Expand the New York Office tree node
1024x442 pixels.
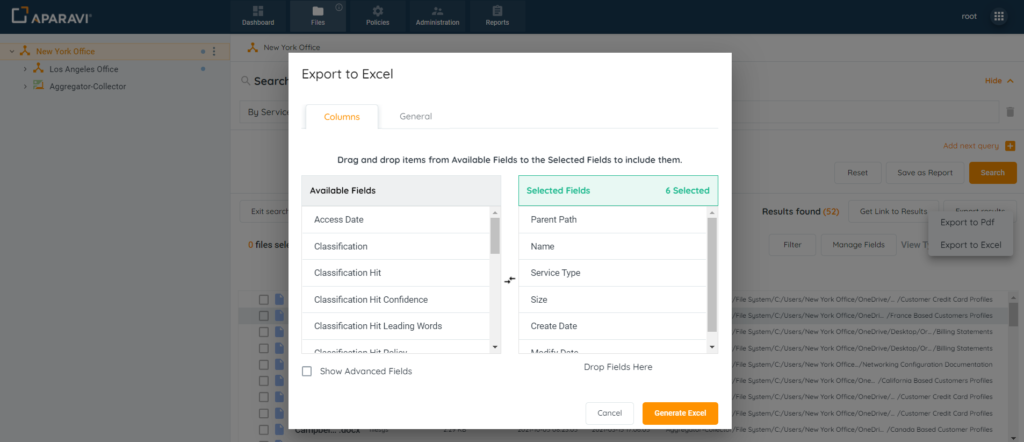(x=11, y=51)
